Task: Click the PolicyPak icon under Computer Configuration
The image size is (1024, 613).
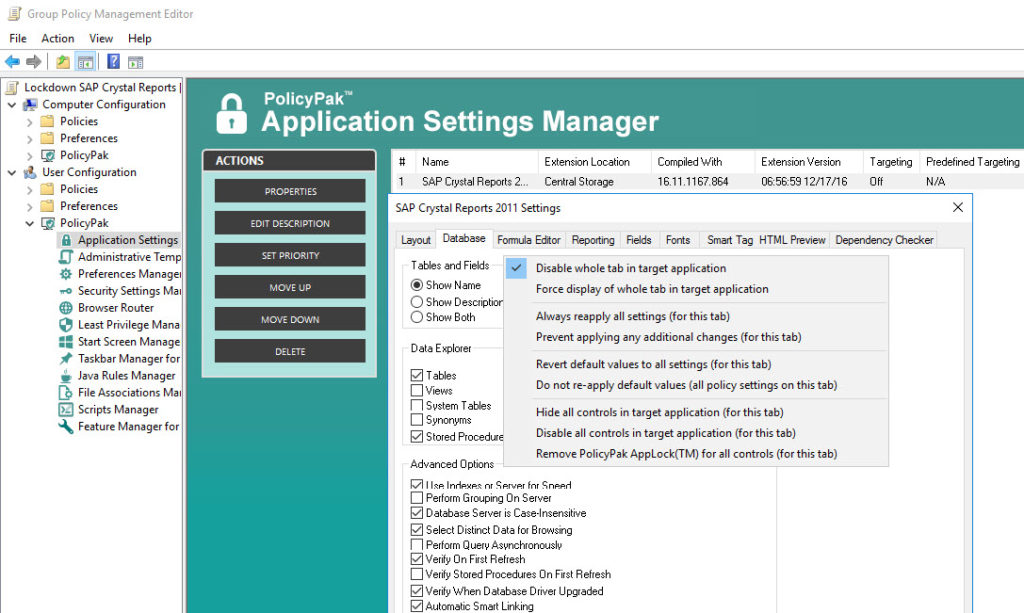Action: click(x=48, y=155)
